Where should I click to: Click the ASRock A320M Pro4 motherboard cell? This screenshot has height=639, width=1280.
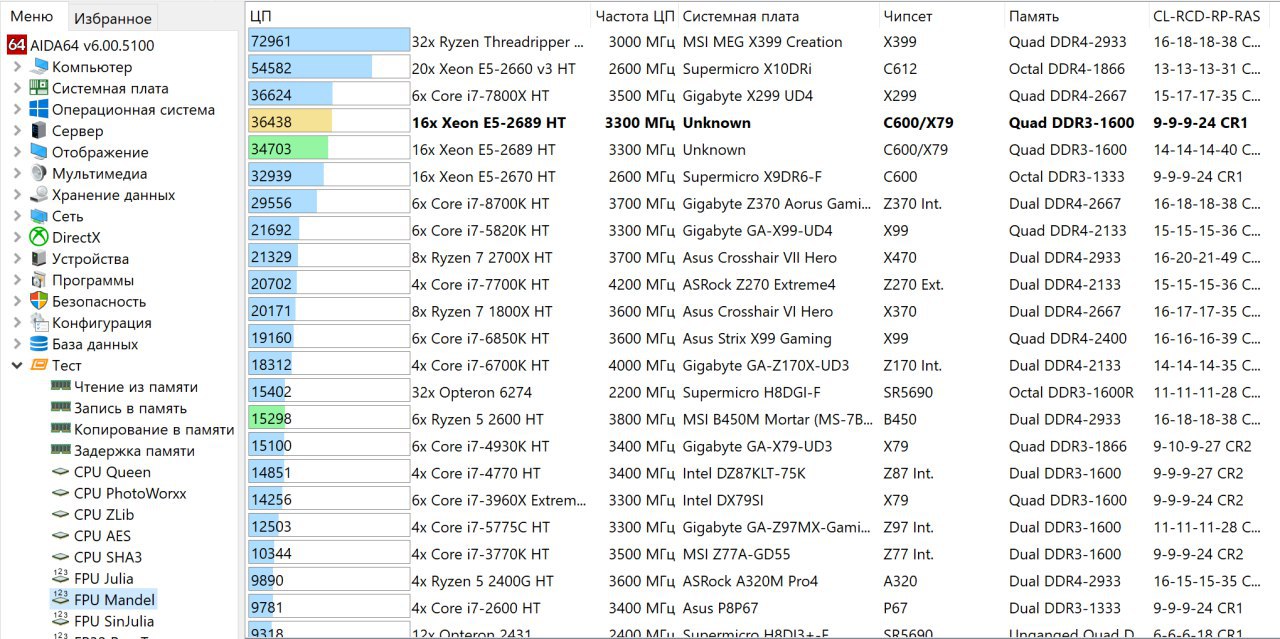(x=750, y=581)
